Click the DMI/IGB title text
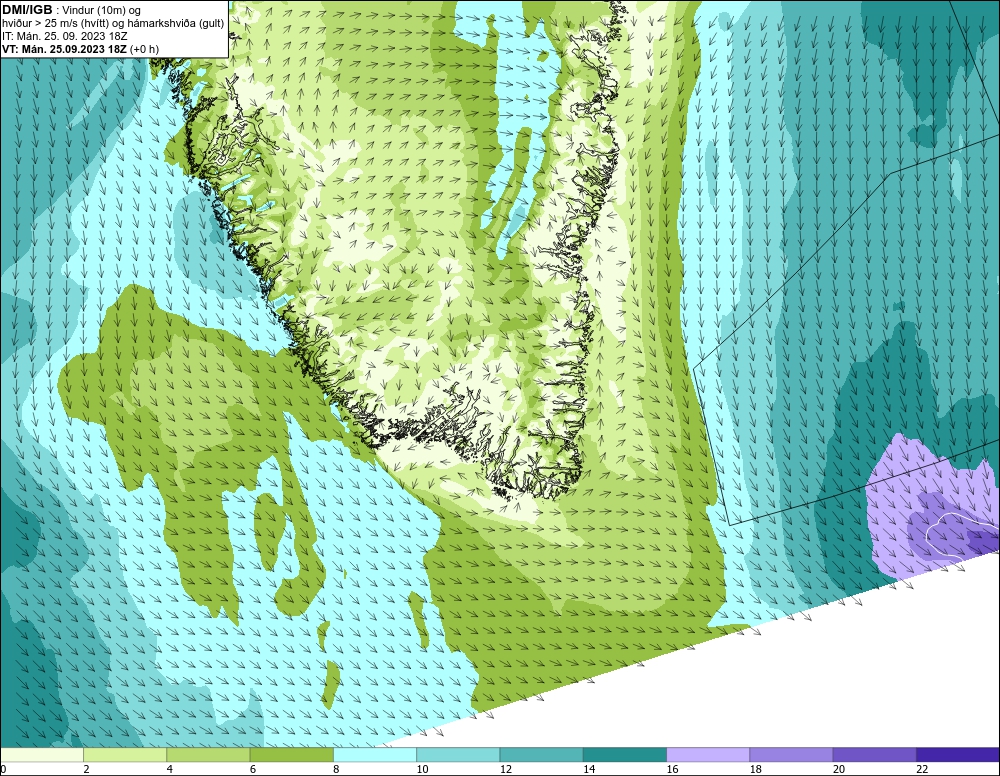The width and height of the screenshot is (1000, 776). coord(27,10)
